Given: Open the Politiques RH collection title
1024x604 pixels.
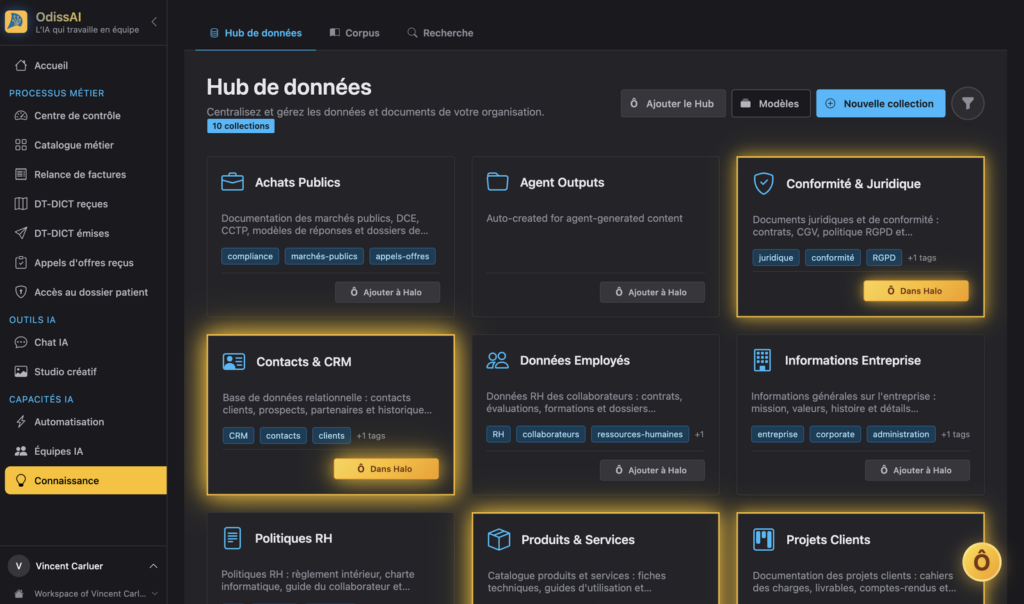Looking at the screenshot, I should (293, 538).
